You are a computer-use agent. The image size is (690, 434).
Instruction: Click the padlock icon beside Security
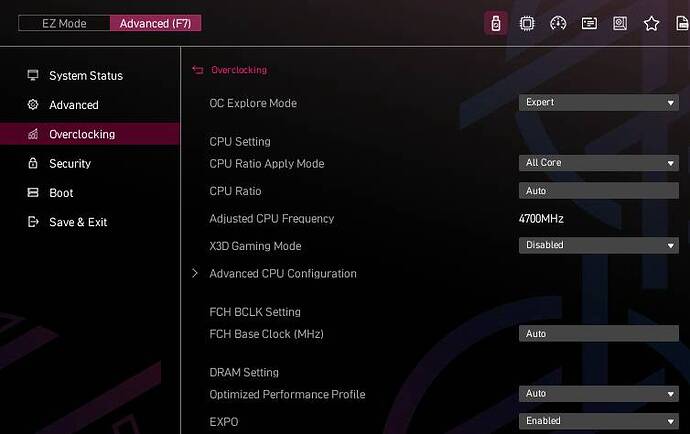click(33, 163)
